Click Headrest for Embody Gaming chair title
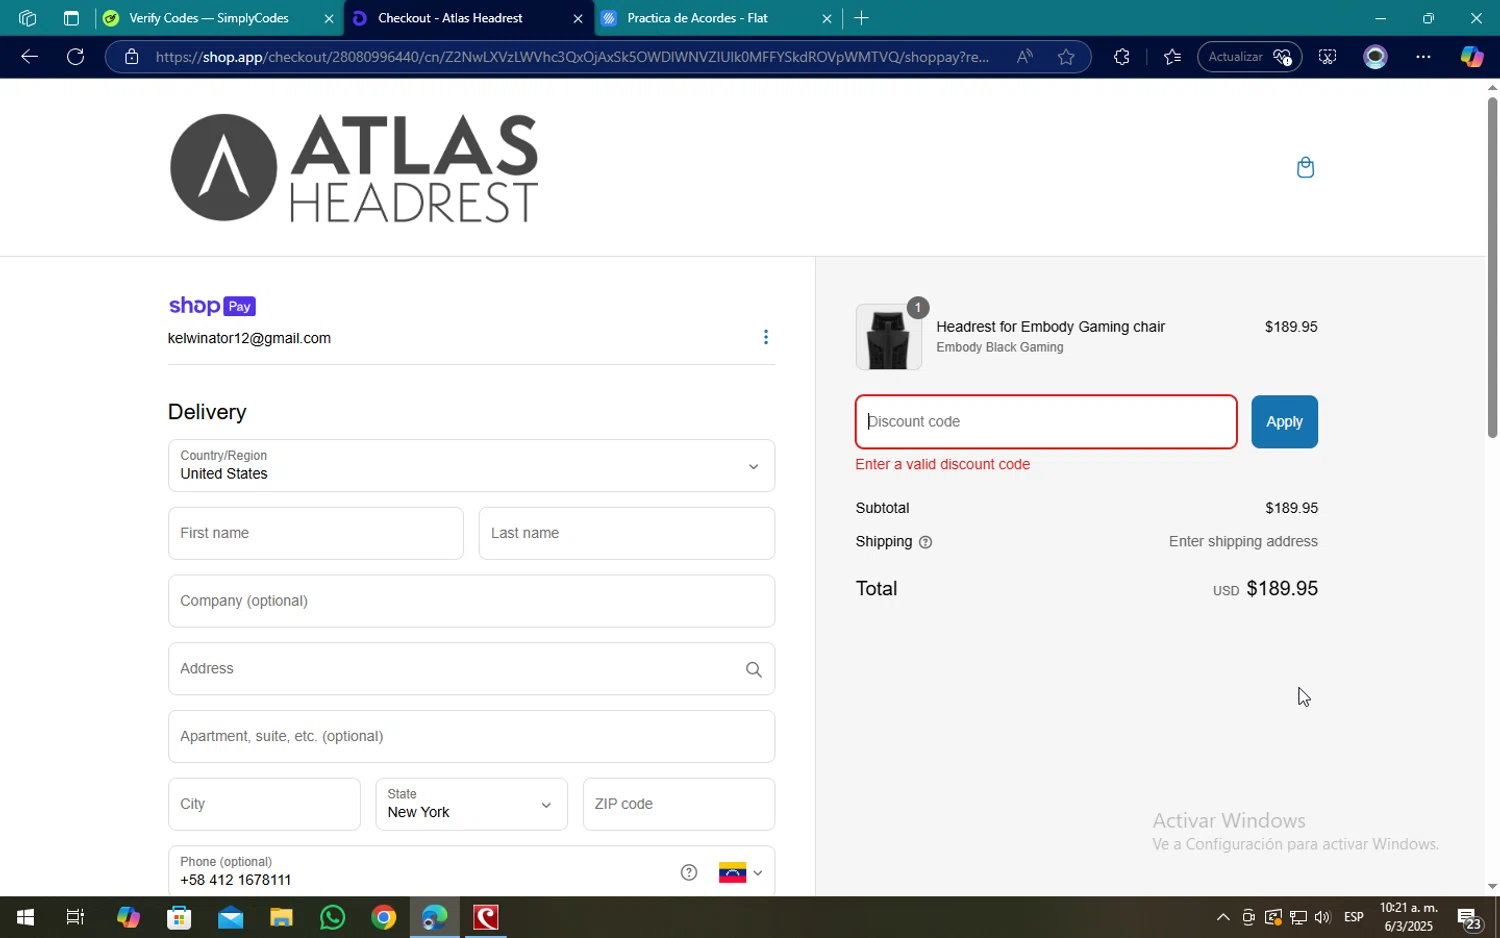The height and width of the screenshot is (938, 1500). 1050,327
